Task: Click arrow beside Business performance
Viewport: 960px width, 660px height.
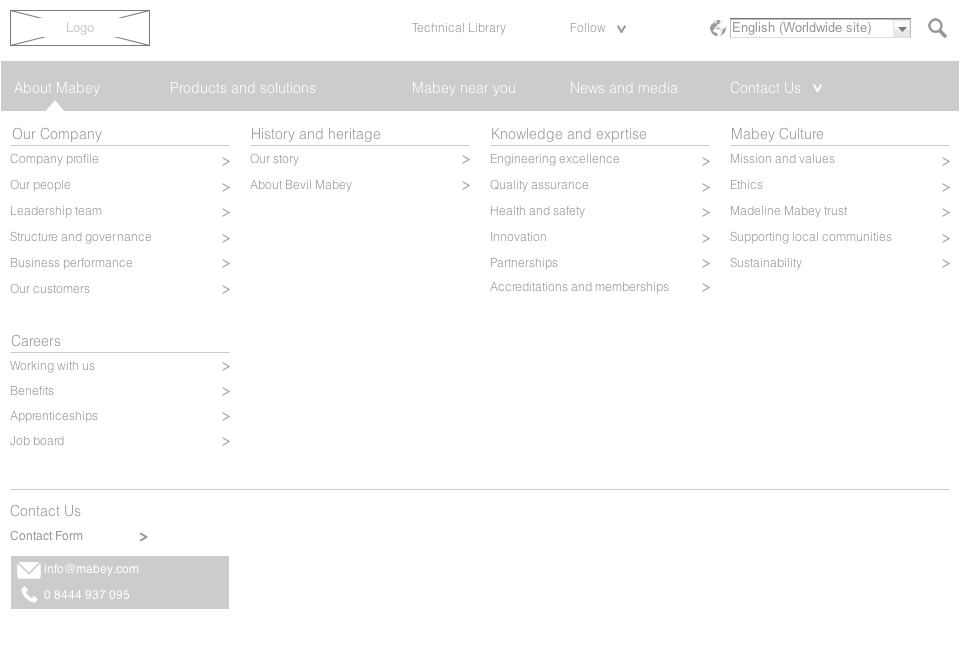Action: click(226, 263)
